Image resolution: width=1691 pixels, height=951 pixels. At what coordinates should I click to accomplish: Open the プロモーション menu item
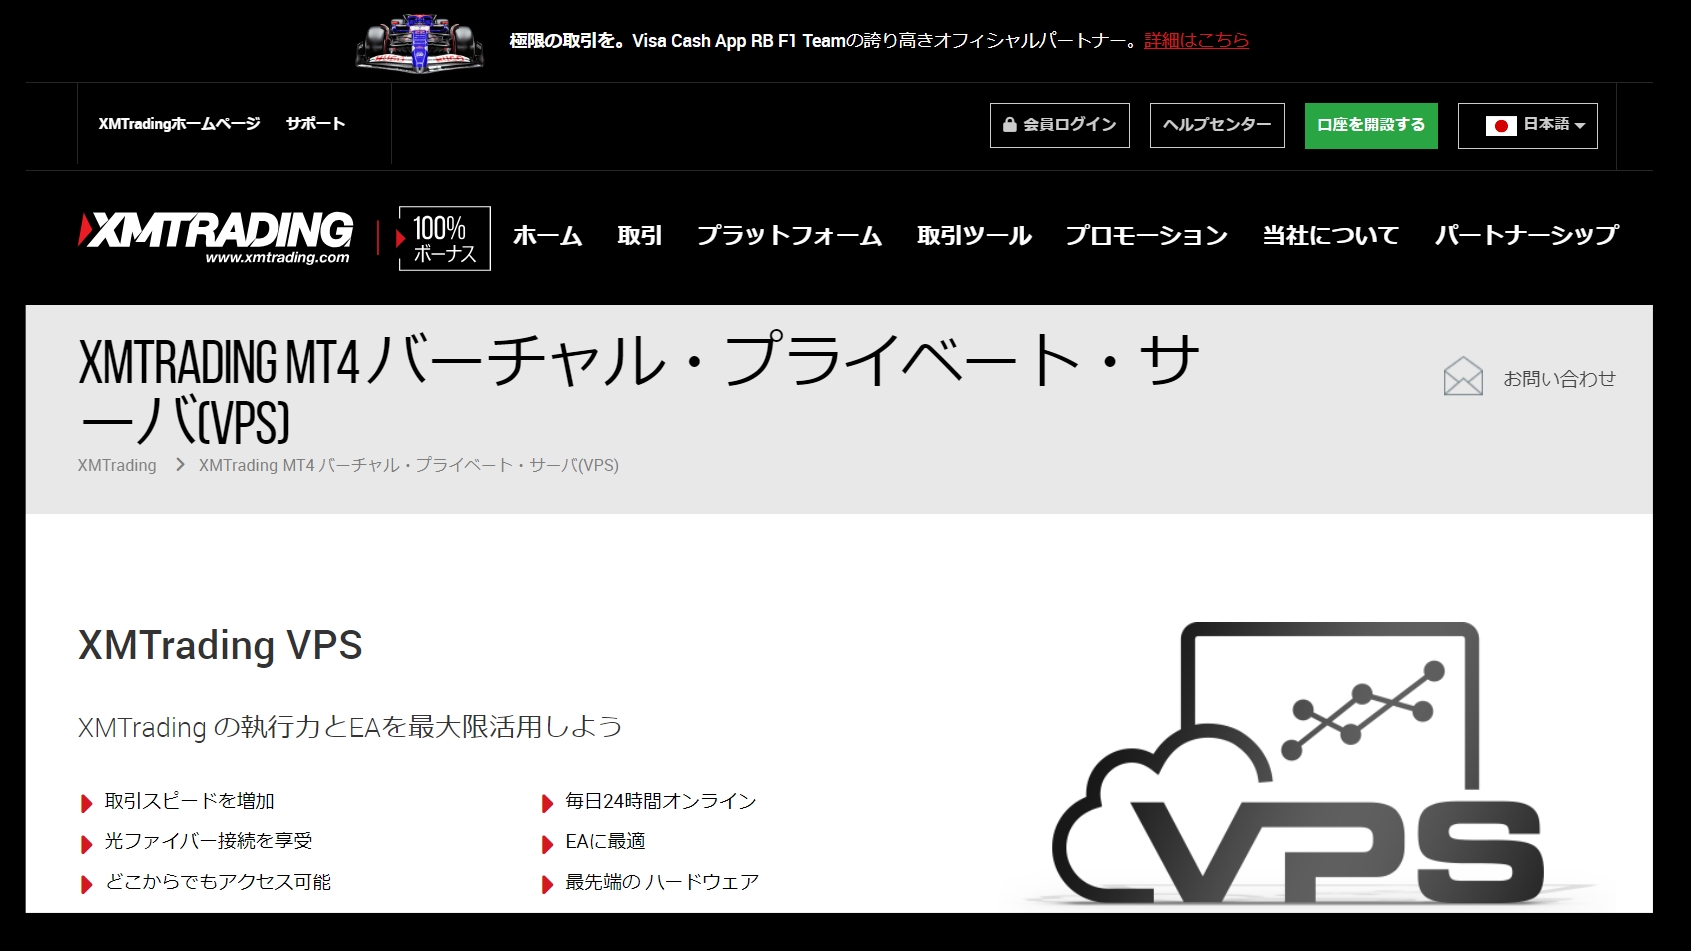pos(1146,236)
